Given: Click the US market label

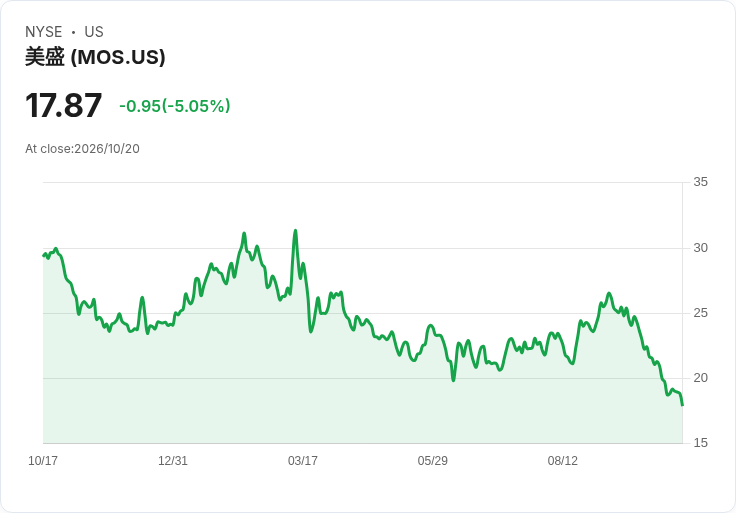Looking at the screenshot, I should (x=94, y=32).
